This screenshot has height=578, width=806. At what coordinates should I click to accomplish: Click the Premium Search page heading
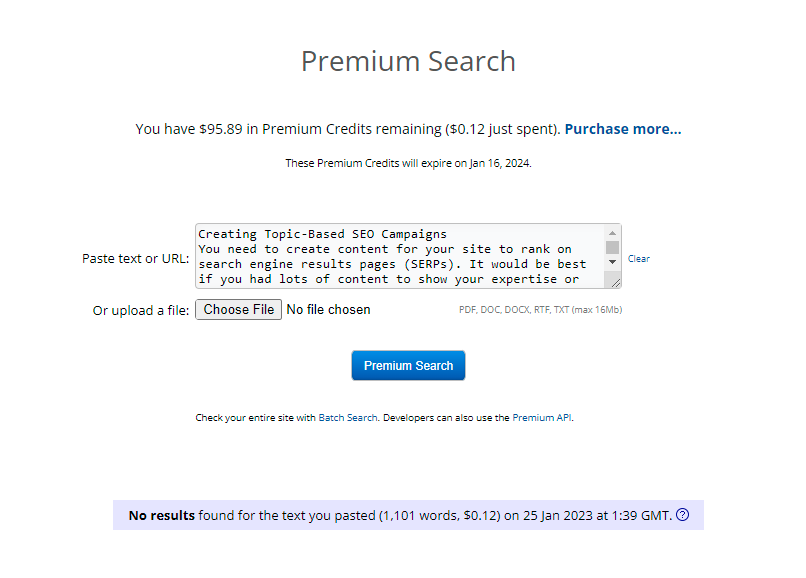[408, 61]
